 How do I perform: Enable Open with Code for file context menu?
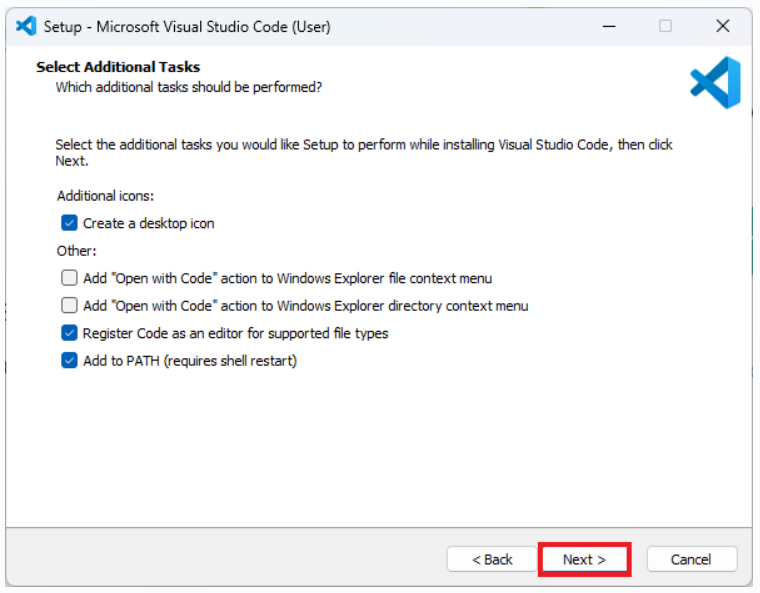point(69,278)
